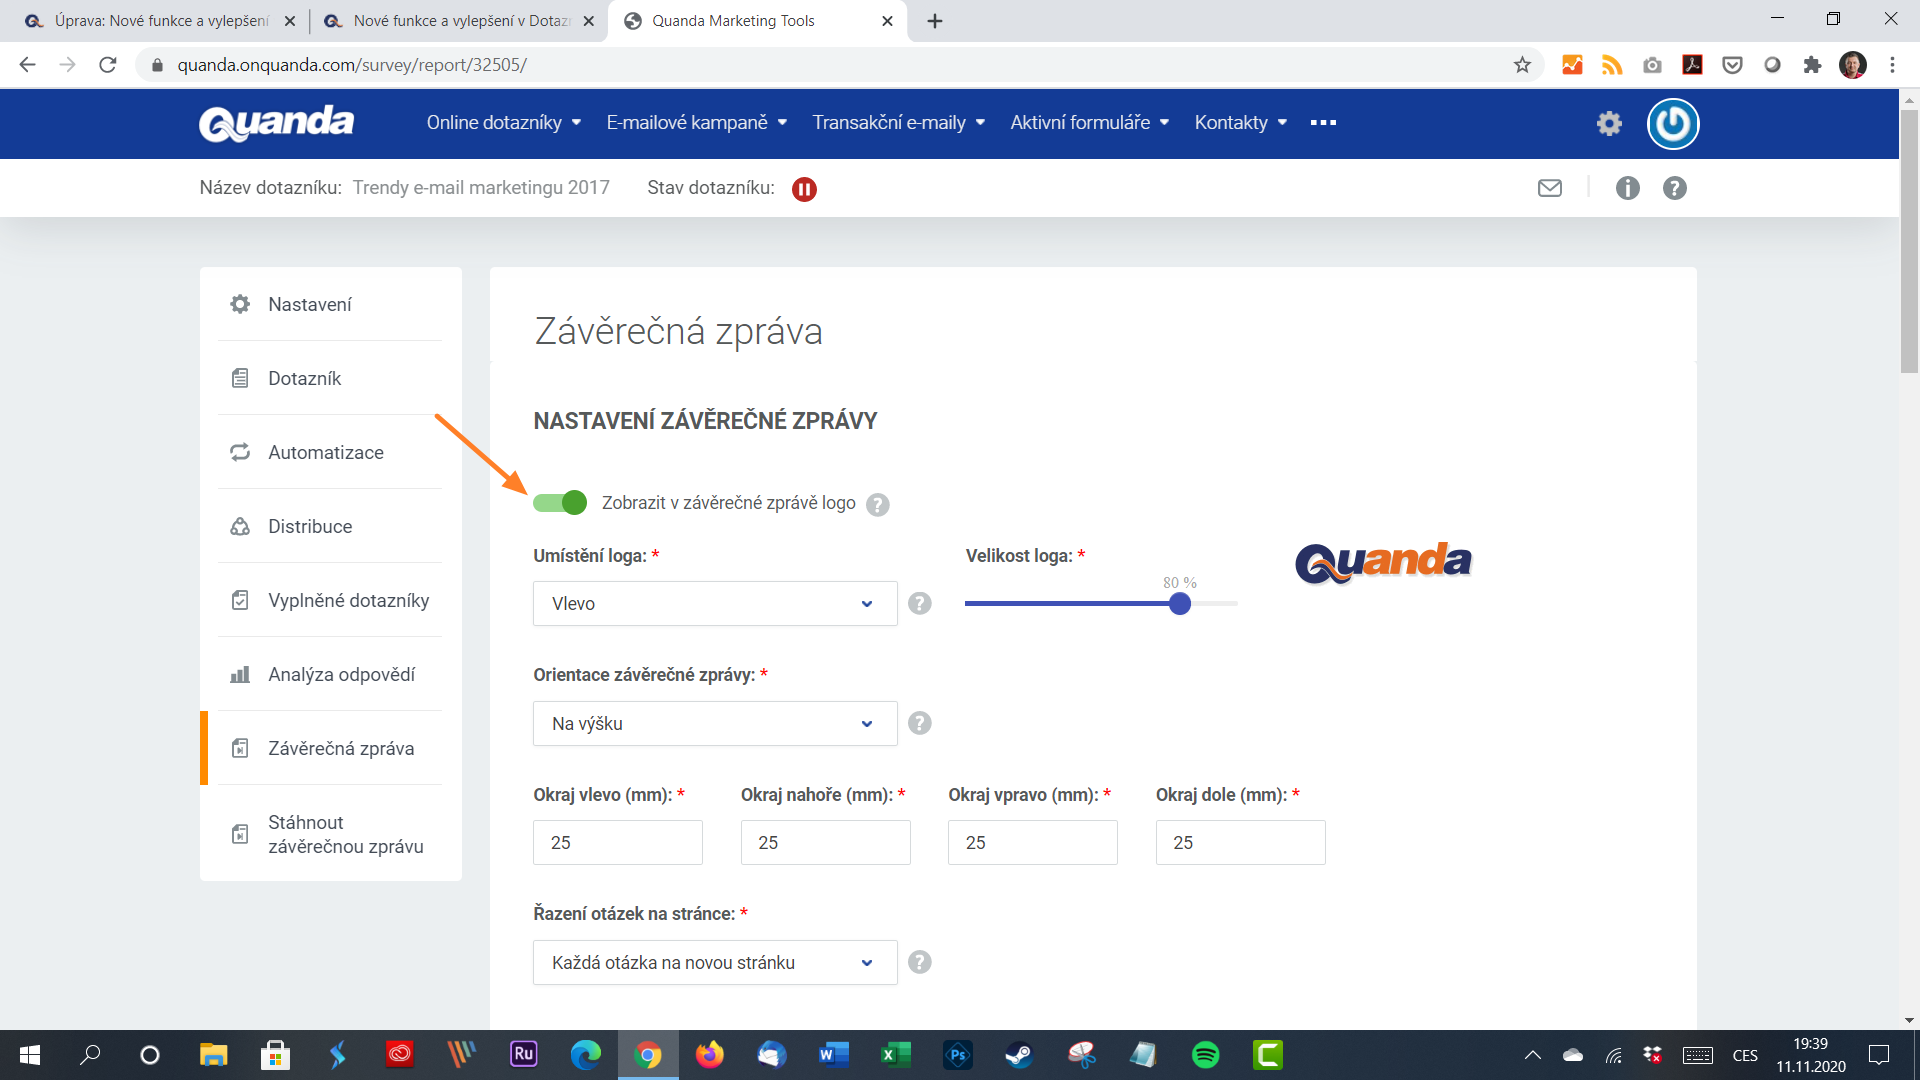Open Závěrečná zpráva in the sidebar
This screenshot has width=1920, height=1080.
click(x=330, y=748)
